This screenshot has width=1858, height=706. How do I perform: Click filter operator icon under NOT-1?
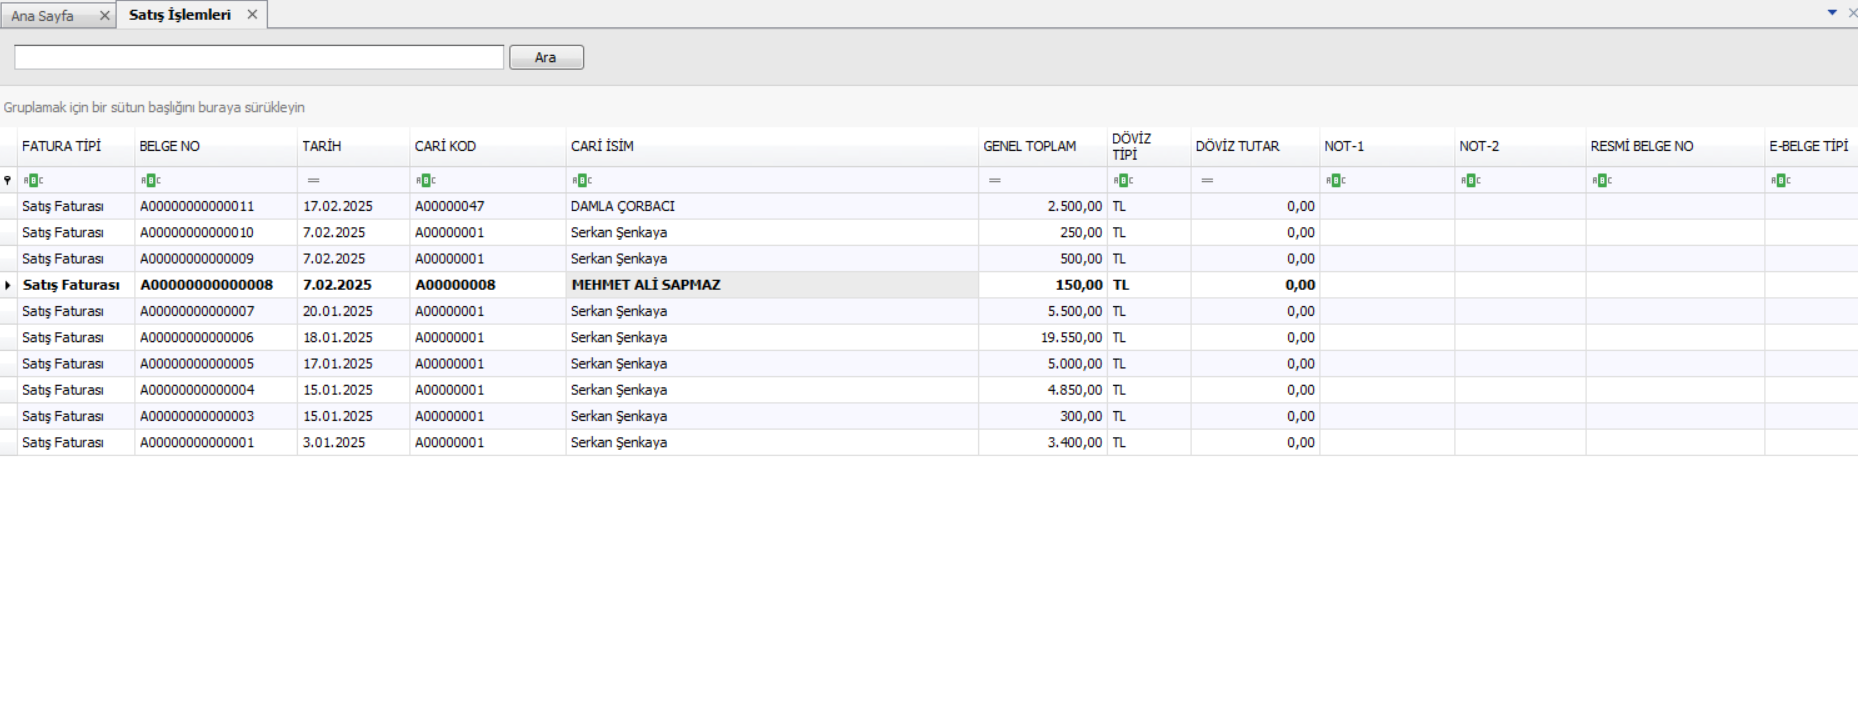pos(1335,181)
